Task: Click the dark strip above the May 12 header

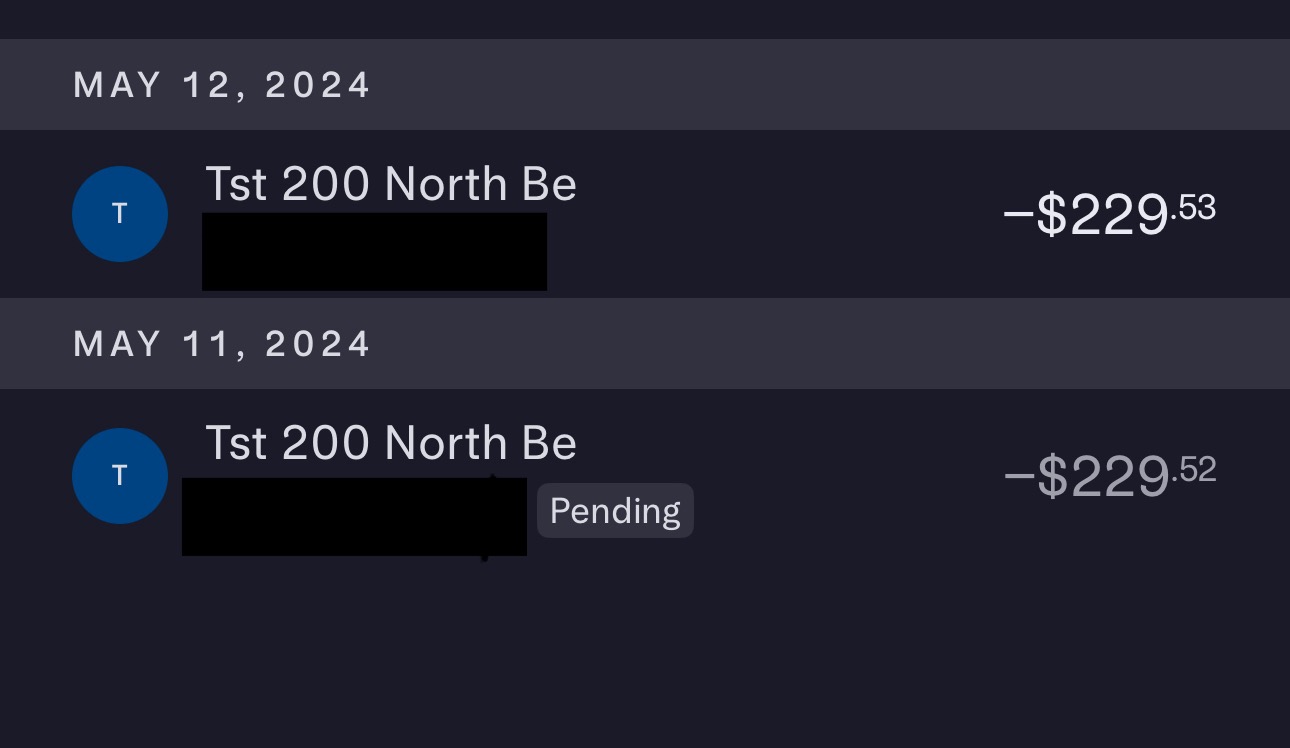Action: point(645,19)
